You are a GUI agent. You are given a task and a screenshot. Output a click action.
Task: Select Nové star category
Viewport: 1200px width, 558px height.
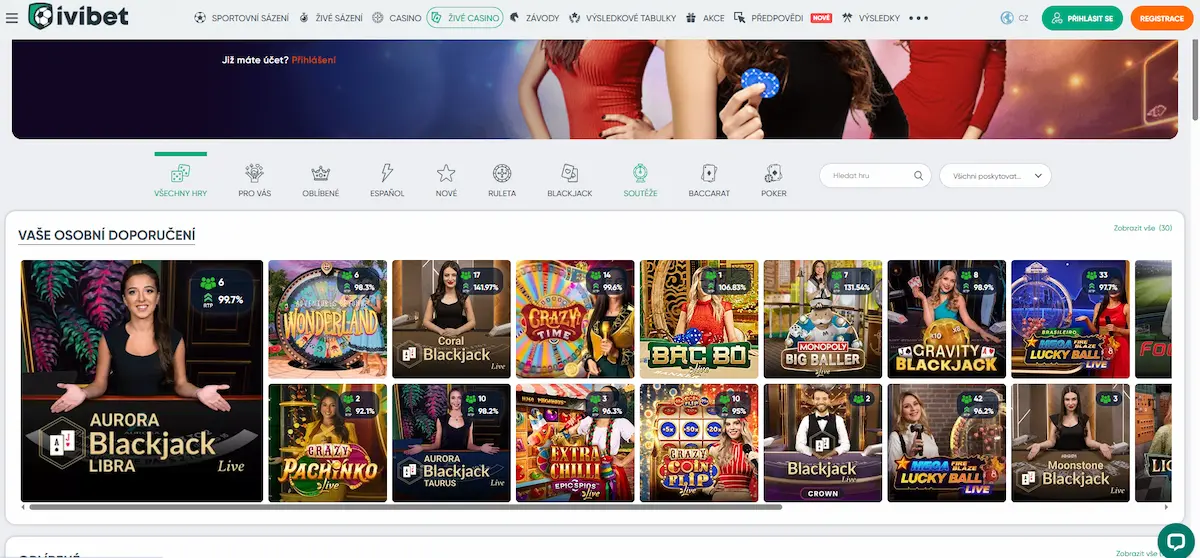[446, 180]
